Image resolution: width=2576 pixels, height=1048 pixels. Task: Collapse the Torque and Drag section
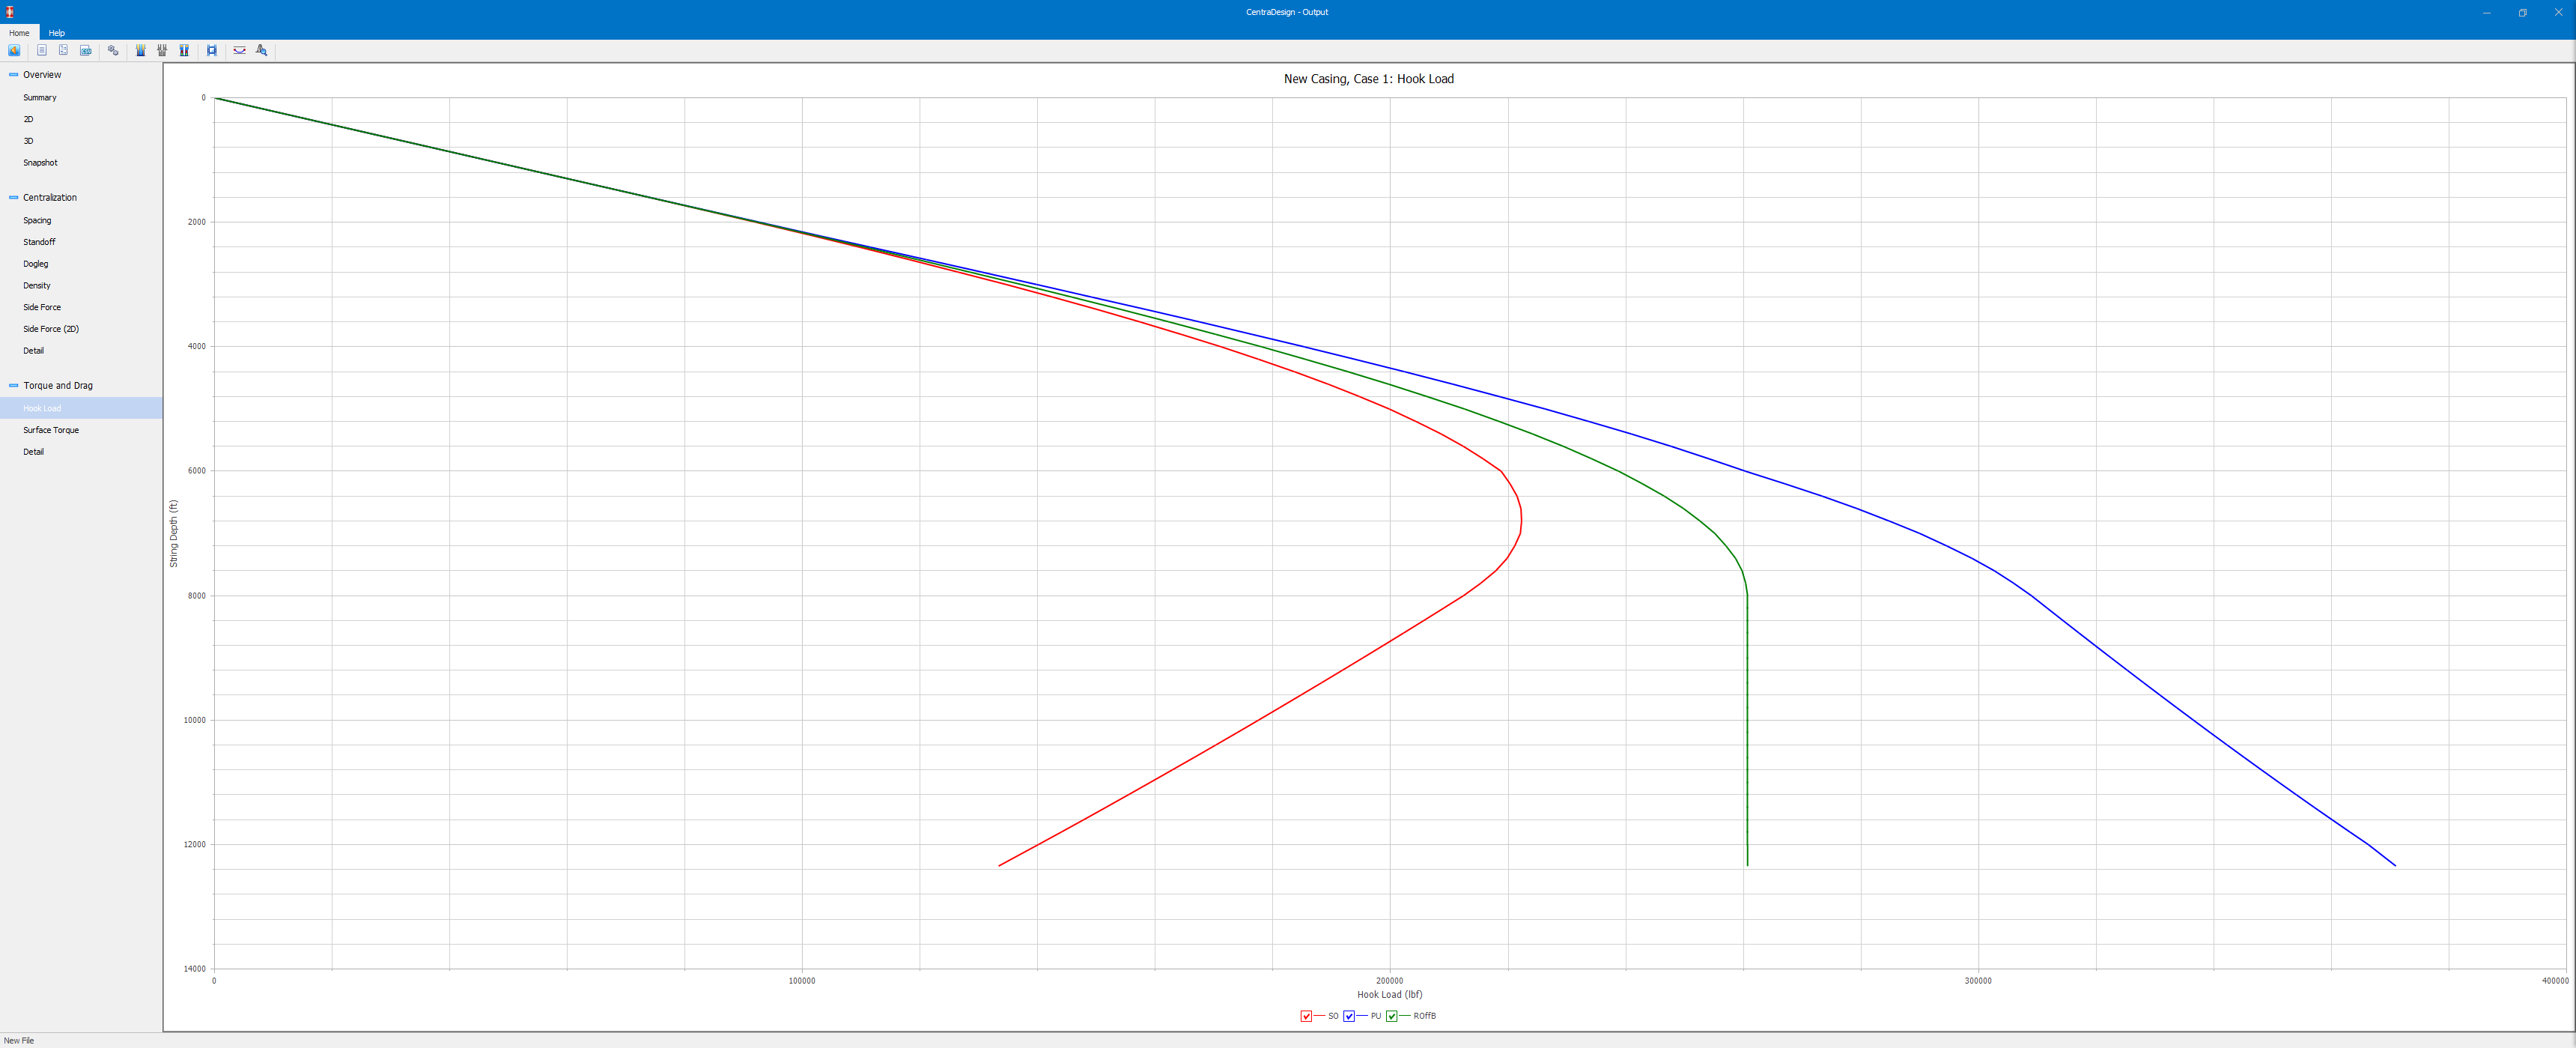(x=14, y=386)
